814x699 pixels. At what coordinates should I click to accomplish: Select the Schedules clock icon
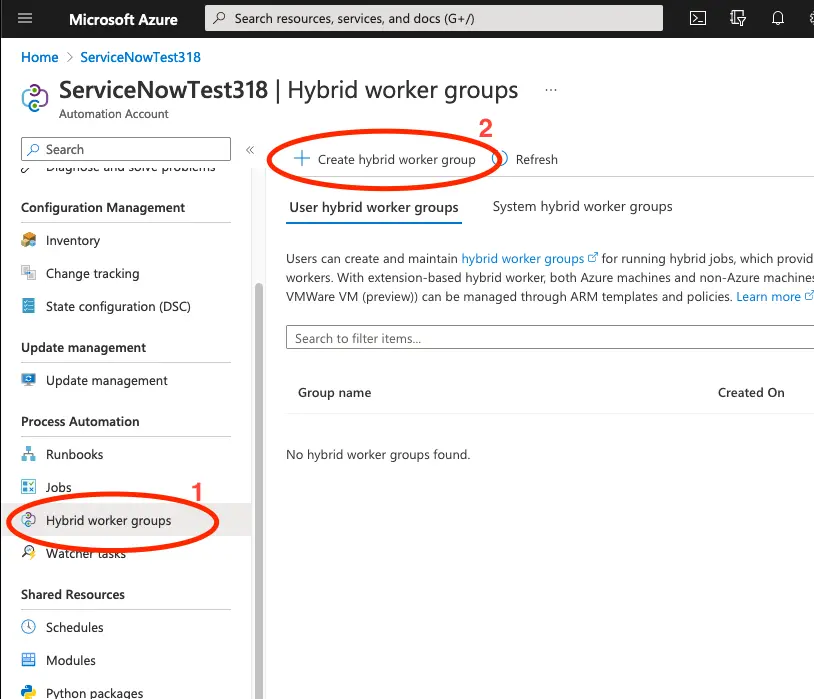click(x=29, y=627)
